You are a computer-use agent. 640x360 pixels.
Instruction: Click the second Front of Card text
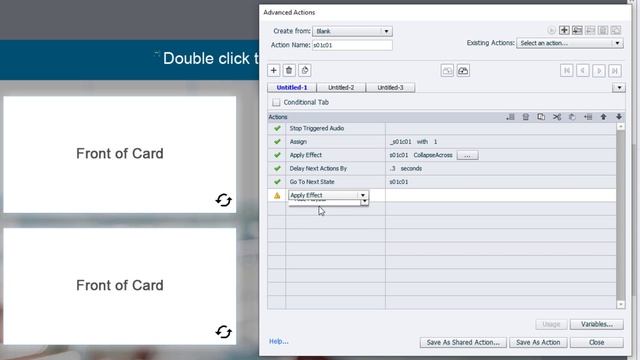(x=120, y=285)
